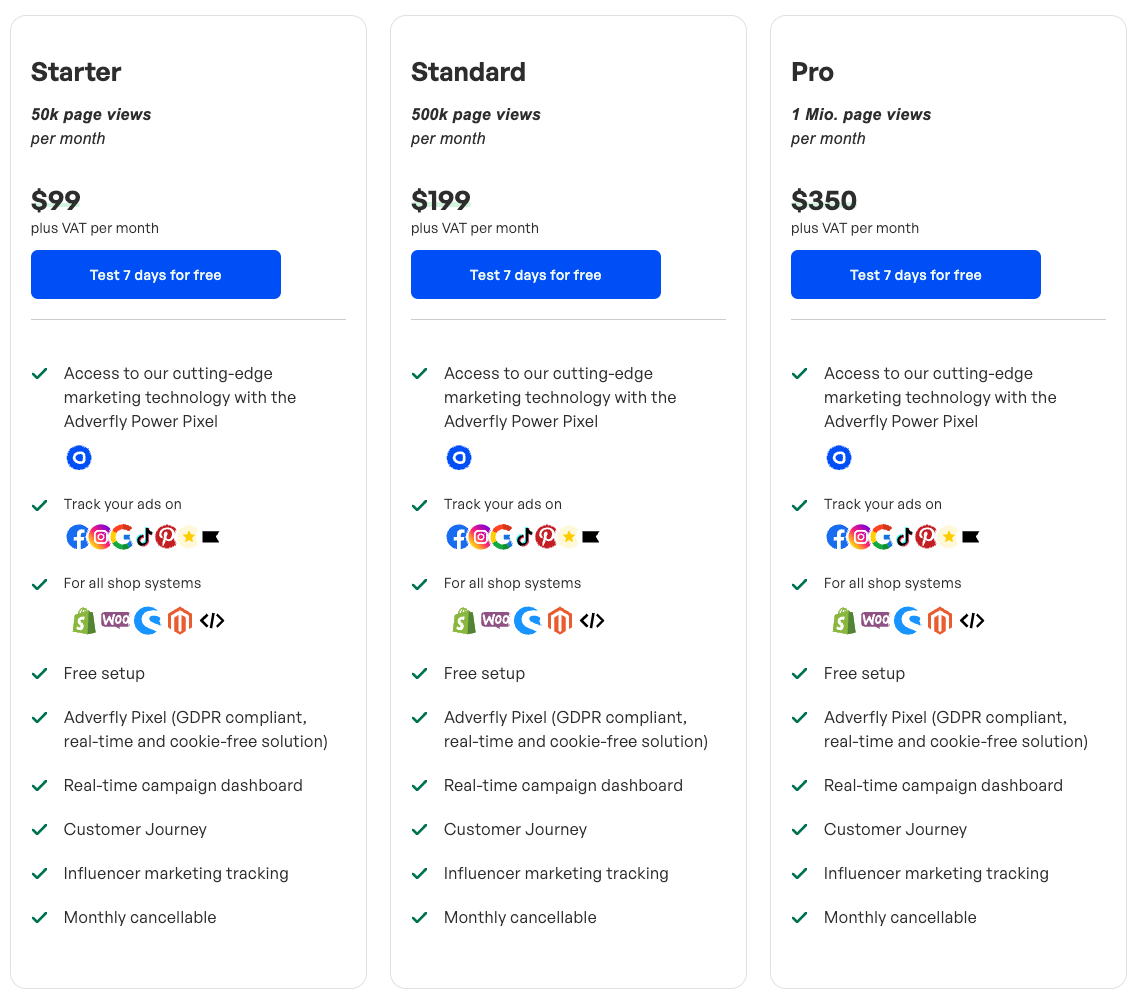The height and width of the screenshot is (1008, 1140).
Task: Click the Magento icon in the Standard plan
Action: tap(560, 621)
